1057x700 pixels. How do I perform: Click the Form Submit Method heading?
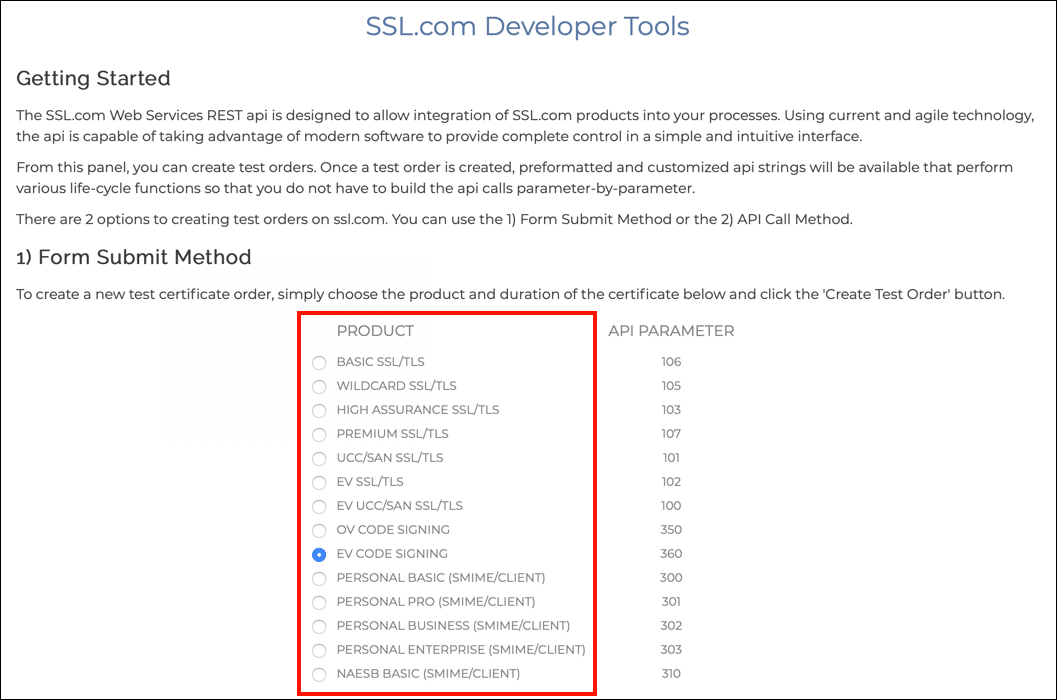point(133,257)
